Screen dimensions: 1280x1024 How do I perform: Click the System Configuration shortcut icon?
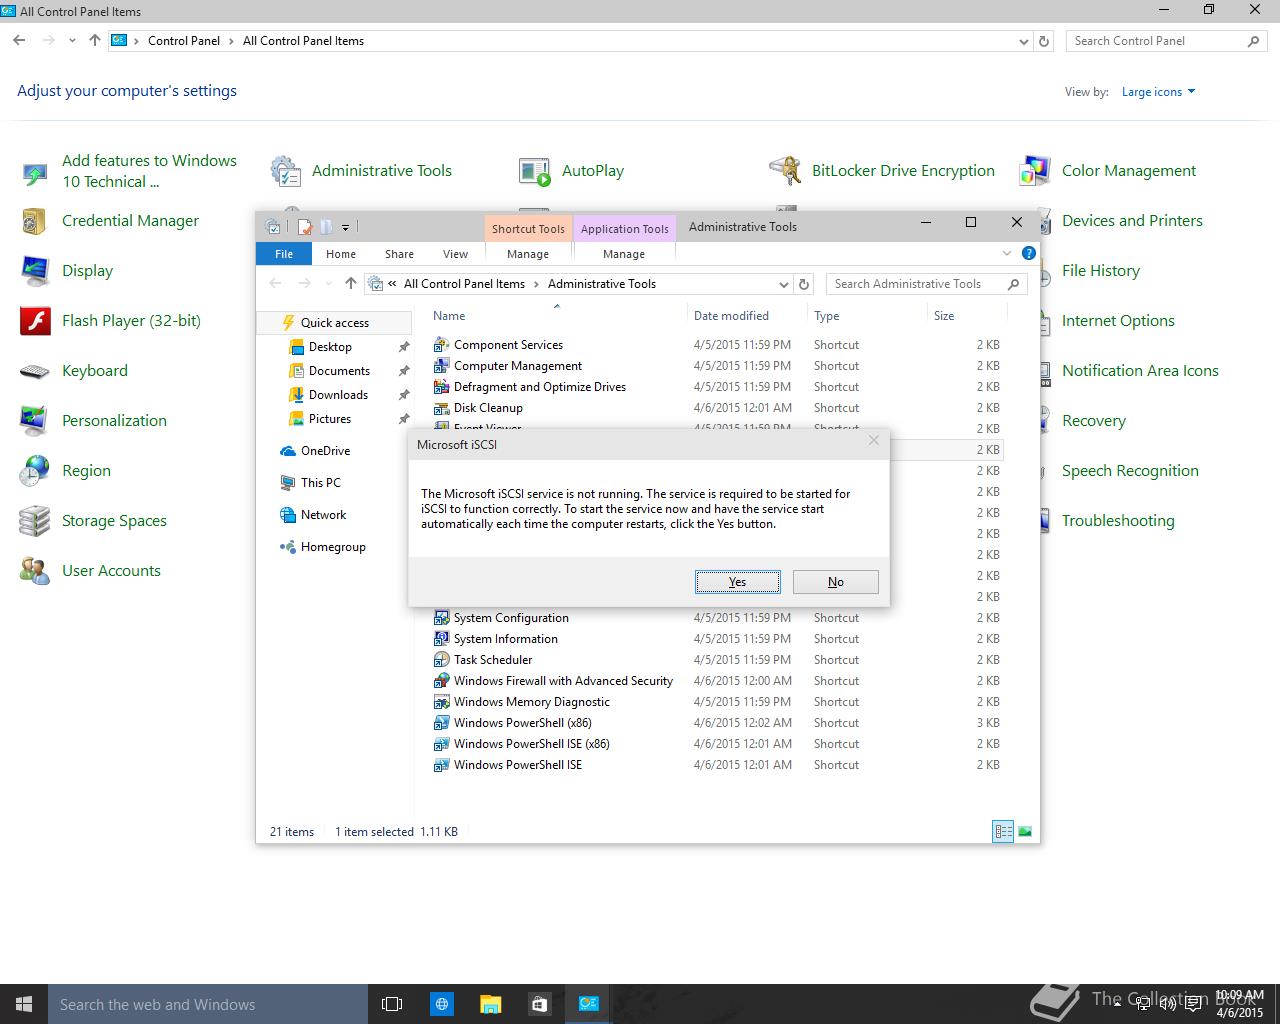pyautogui.click(x=441, y=618)
